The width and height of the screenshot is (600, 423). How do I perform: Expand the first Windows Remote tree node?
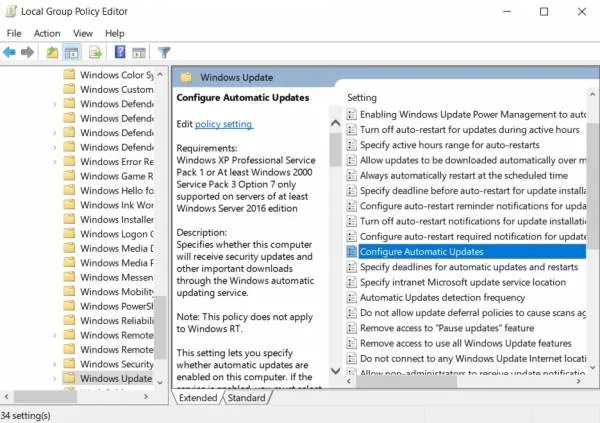(55, 335)
